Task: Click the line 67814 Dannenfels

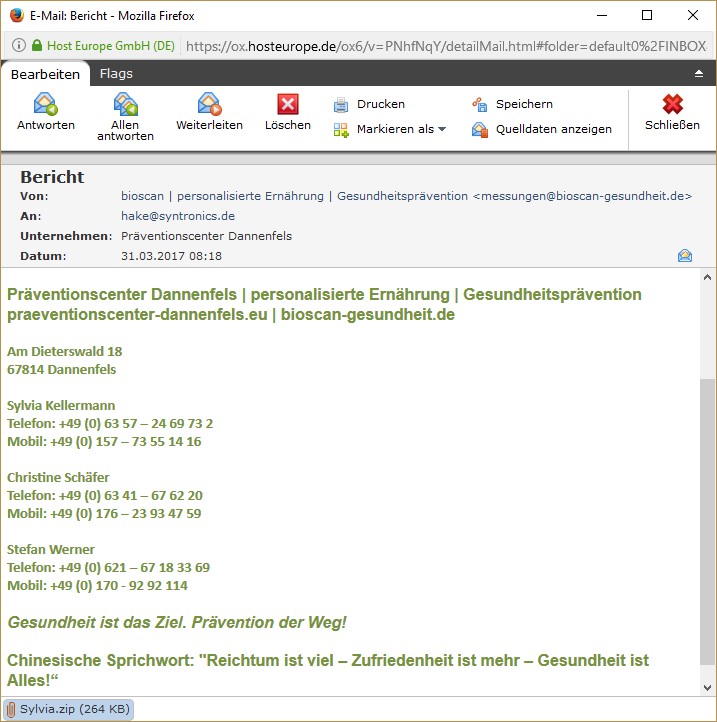Action: [61, 369]
